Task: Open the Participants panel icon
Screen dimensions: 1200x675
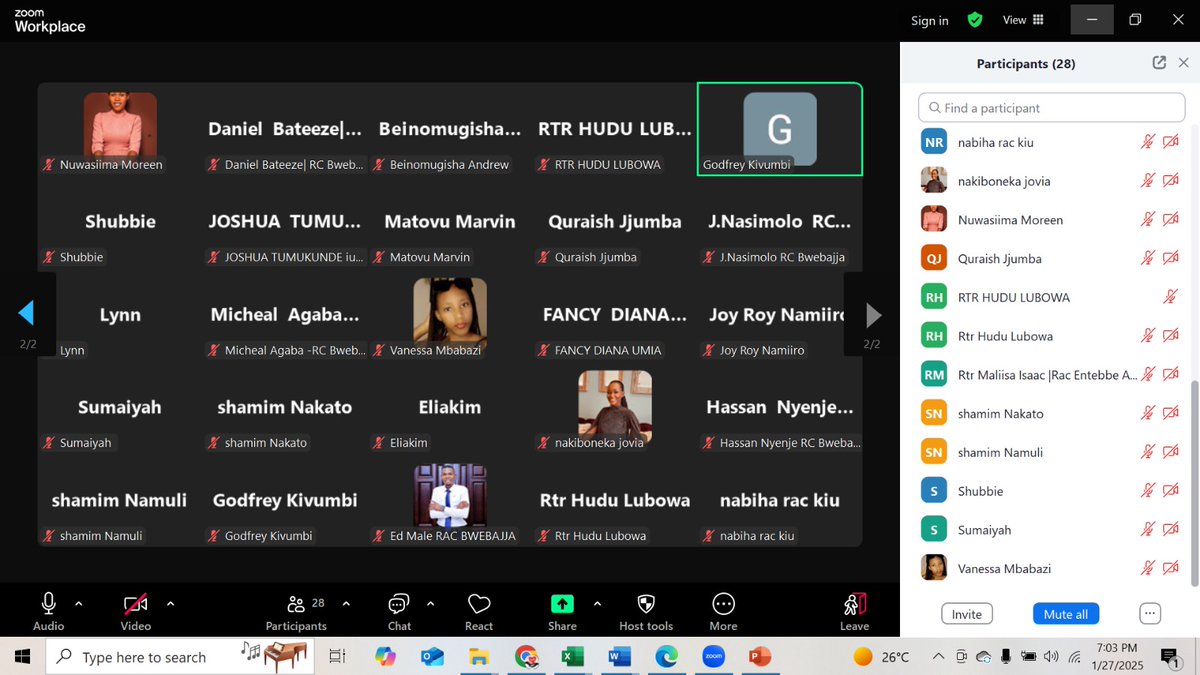Action: pyautogui.click(x=296, y=604)
